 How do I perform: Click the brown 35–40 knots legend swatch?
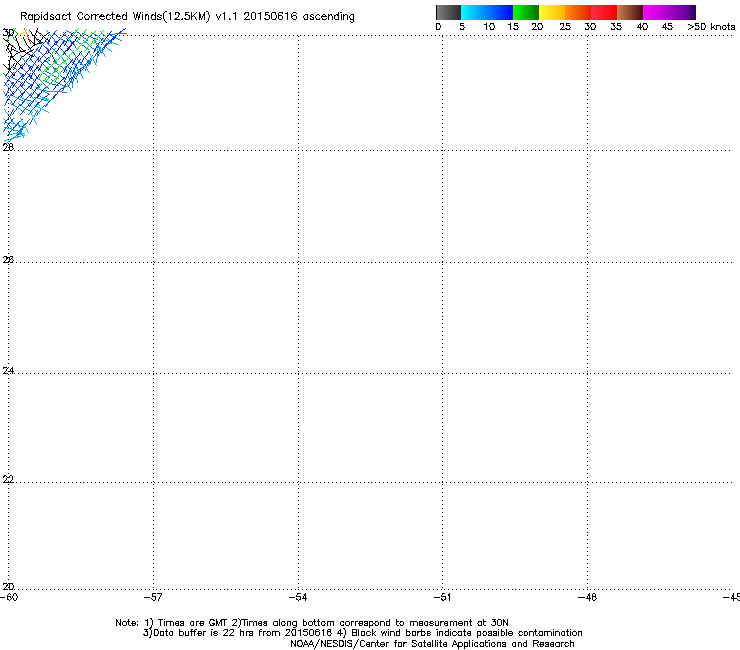(x=630, y=12)
